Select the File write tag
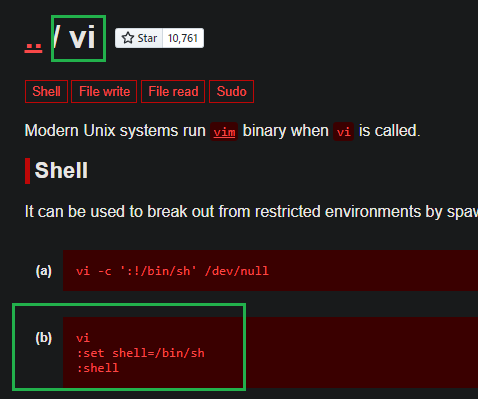The width and height of the screenshot is (478, 399). tap(104, 91)
